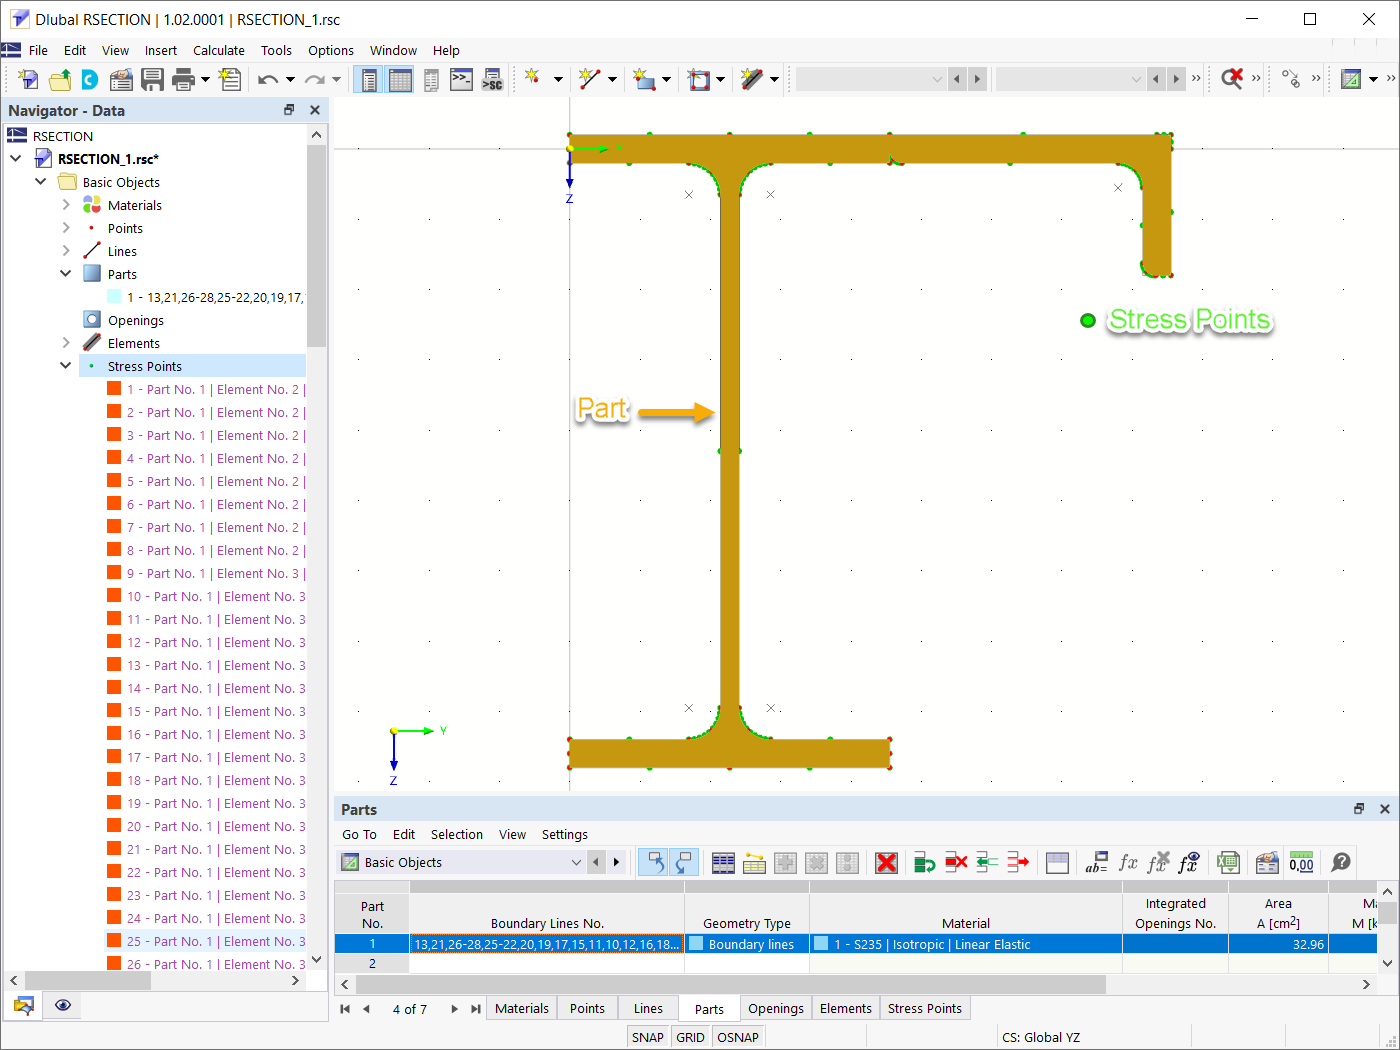Click the object numbering ab= icon

coord(1096,863)
